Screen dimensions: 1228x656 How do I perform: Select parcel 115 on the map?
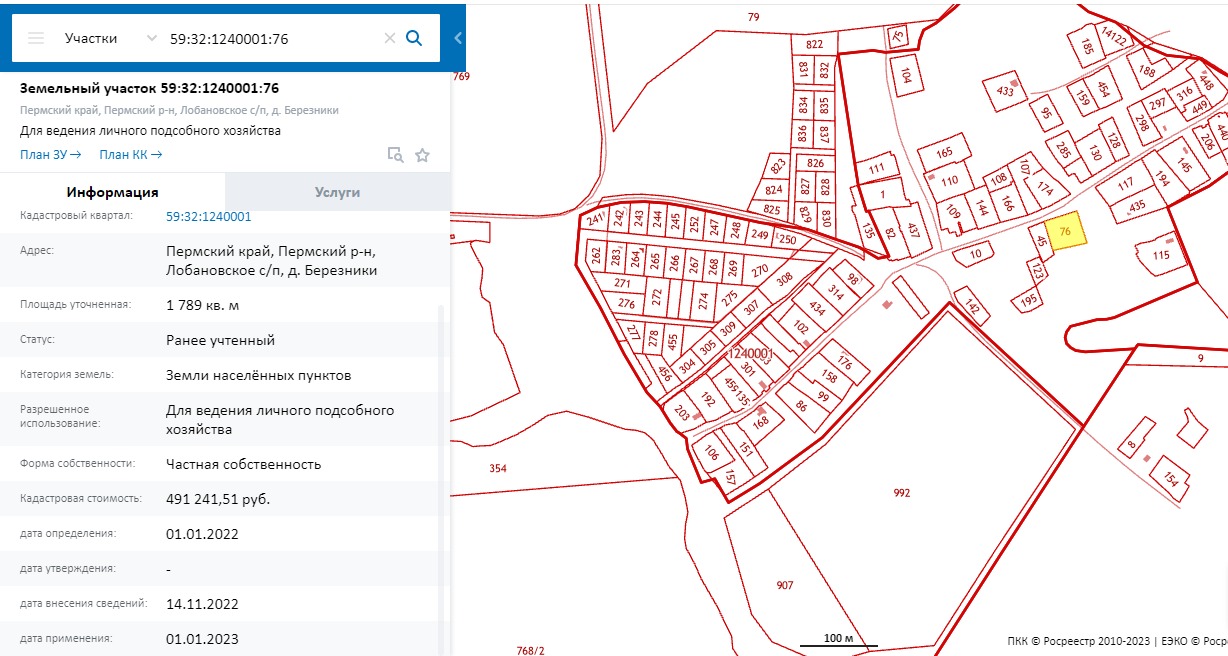click(1160, 256)
